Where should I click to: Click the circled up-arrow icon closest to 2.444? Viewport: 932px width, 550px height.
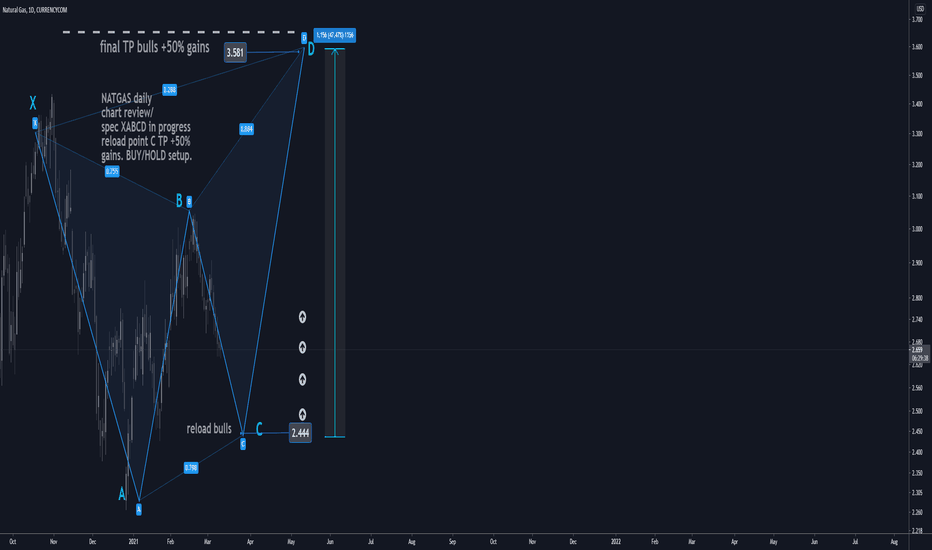click(303, 414)
